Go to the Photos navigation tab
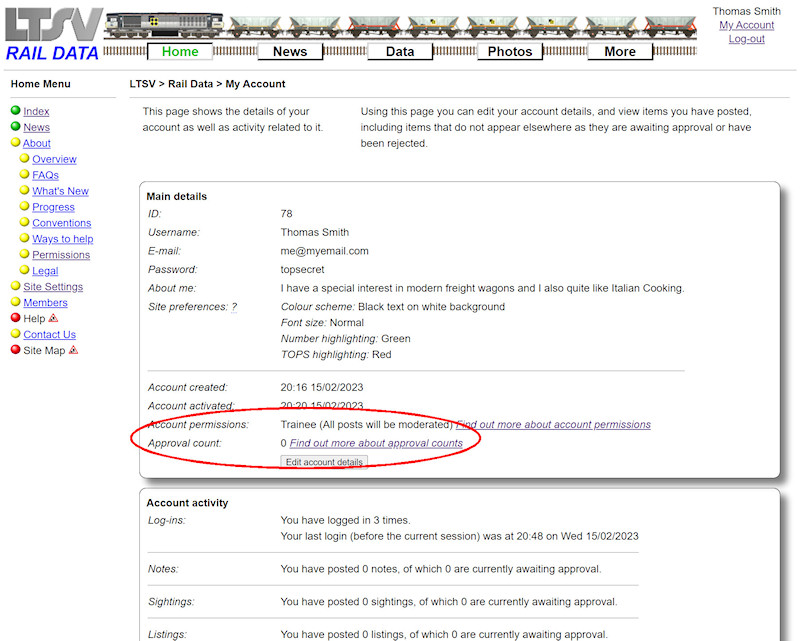The height and width of the screenshot is (641, 800). coord(510,52)
